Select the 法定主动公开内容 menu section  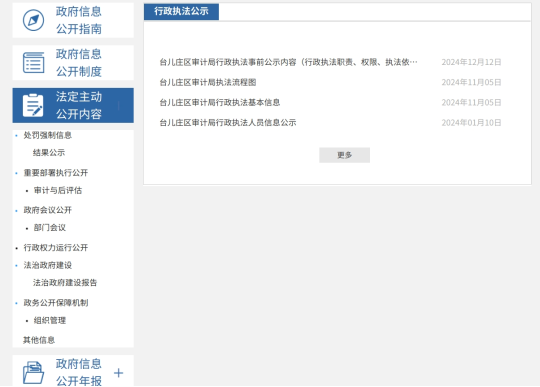pyautogui.click(x=73, y=105)
